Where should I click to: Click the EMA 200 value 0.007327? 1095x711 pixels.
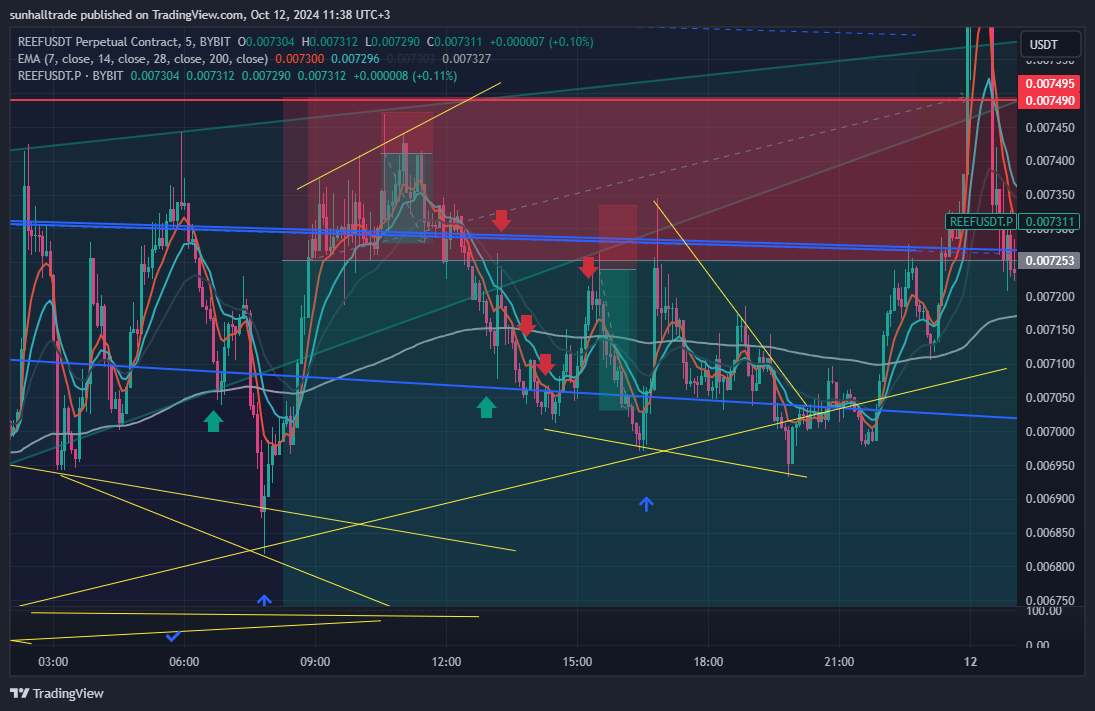pyautogui.click(x=466, y=59)
